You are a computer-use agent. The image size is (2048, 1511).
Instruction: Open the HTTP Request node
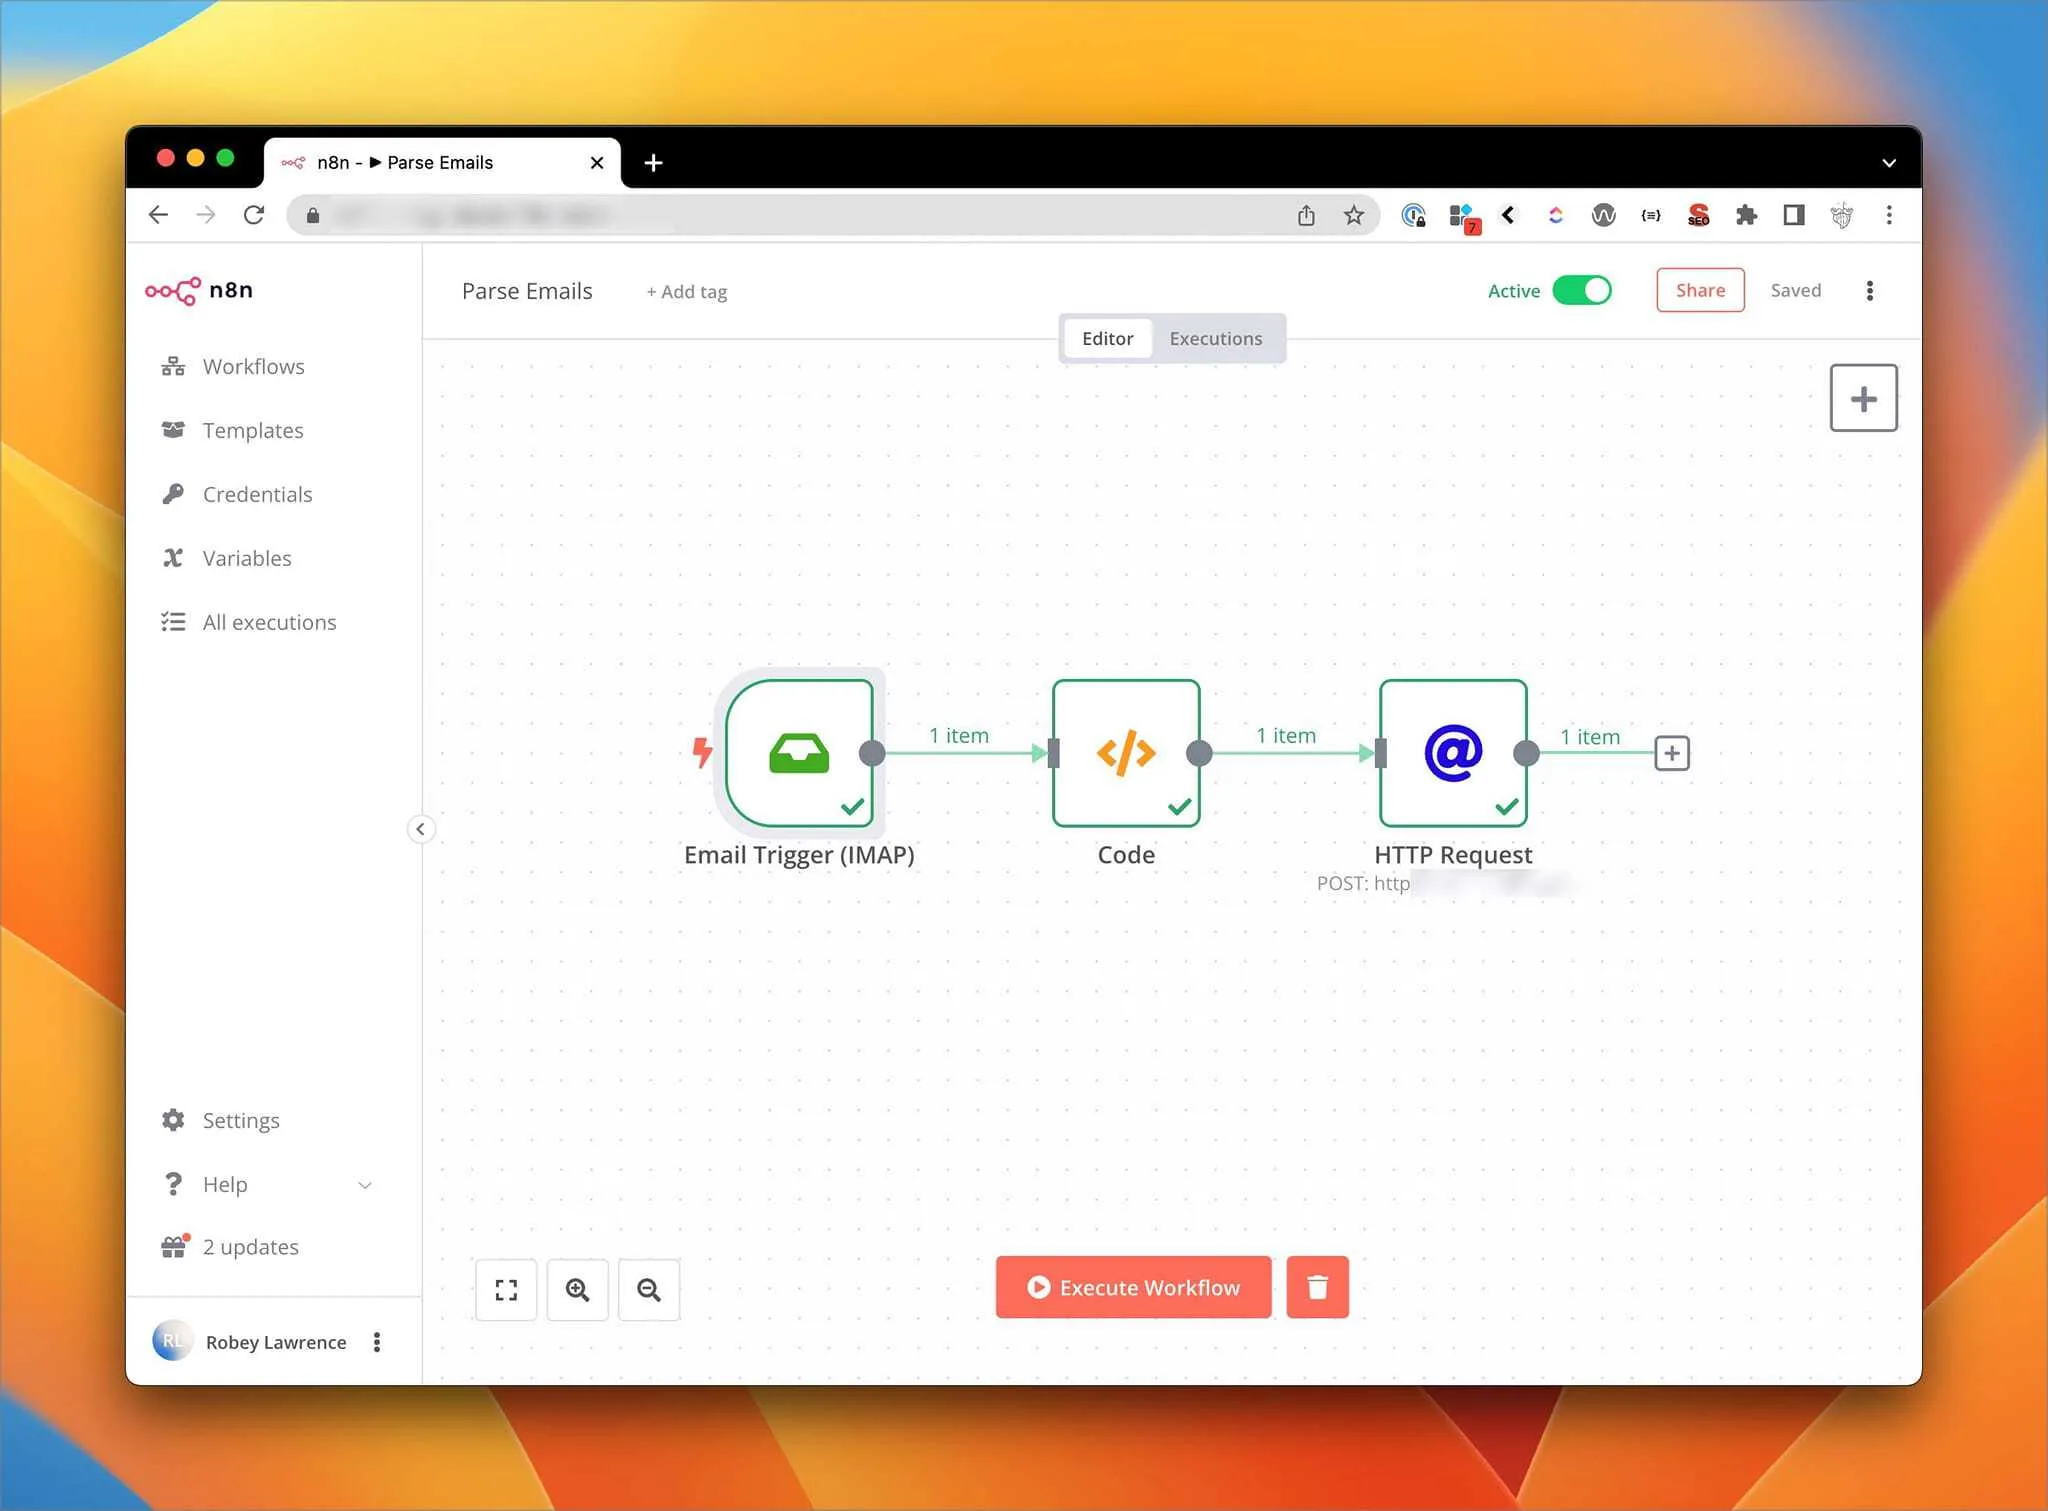(x=1453, y=753)
